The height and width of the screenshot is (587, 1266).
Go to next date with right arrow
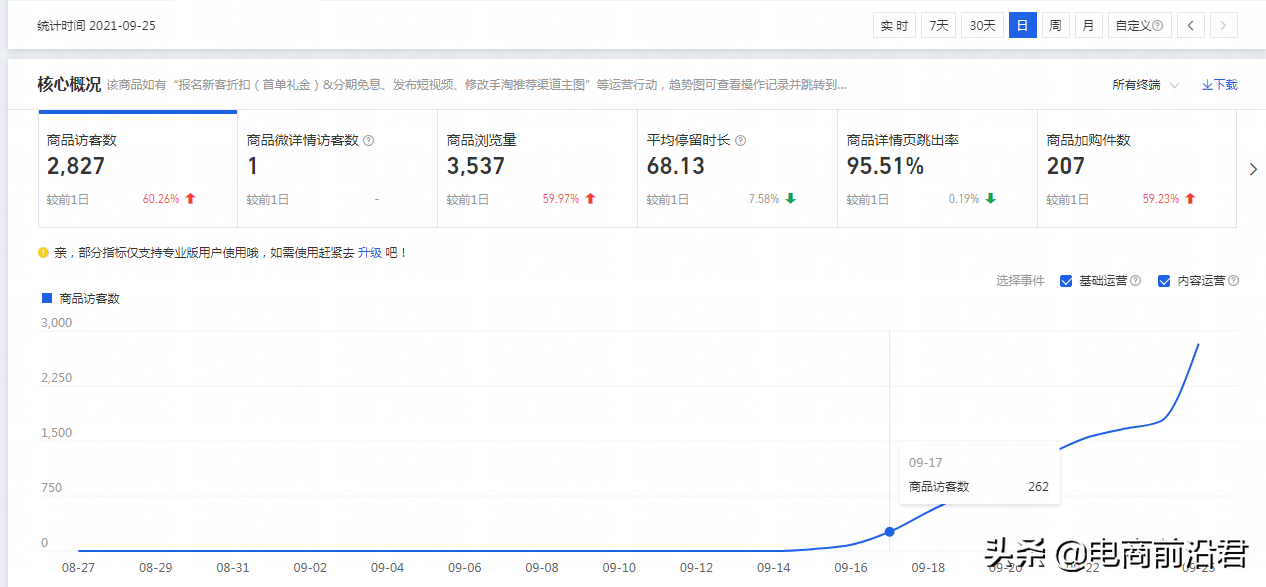(x=1224, y=26)
